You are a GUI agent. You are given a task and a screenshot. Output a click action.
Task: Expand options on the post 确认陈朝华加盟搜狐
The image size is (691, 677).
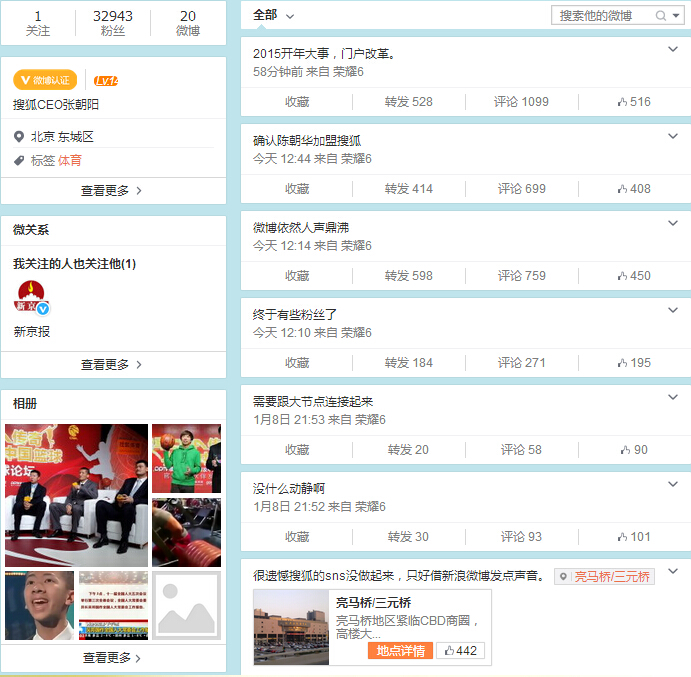coord(672,136)
